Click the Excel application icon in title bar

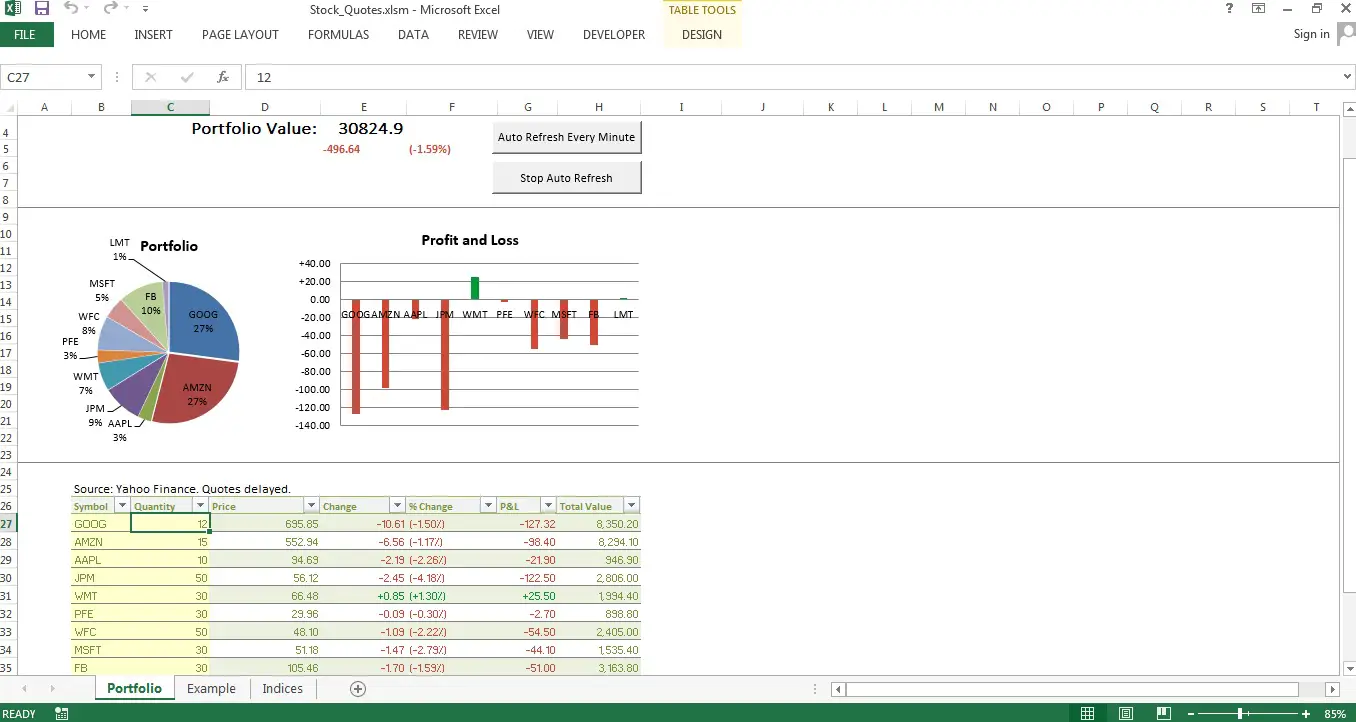tap(12, 9)
